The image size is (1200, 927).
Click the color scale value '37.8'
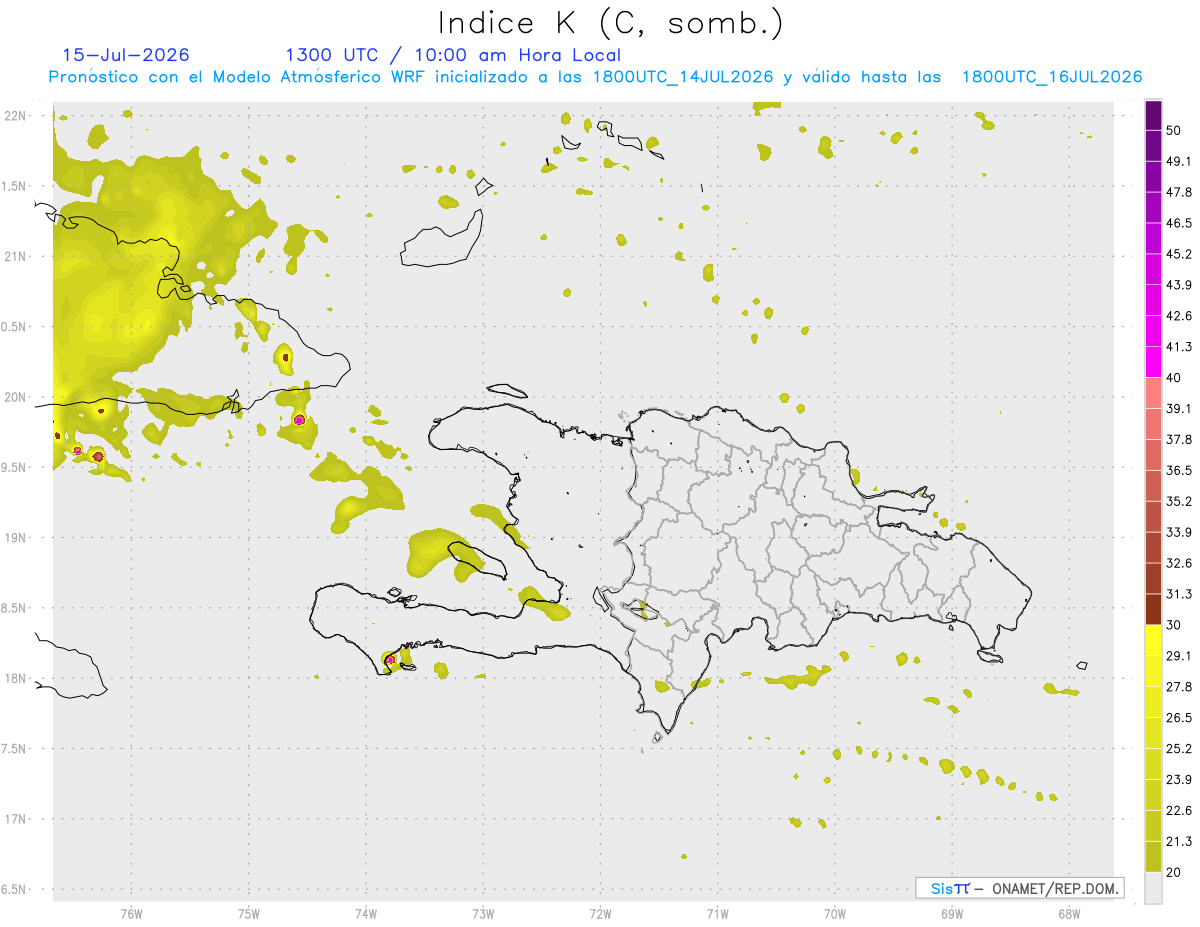(x=1179, y=439)
